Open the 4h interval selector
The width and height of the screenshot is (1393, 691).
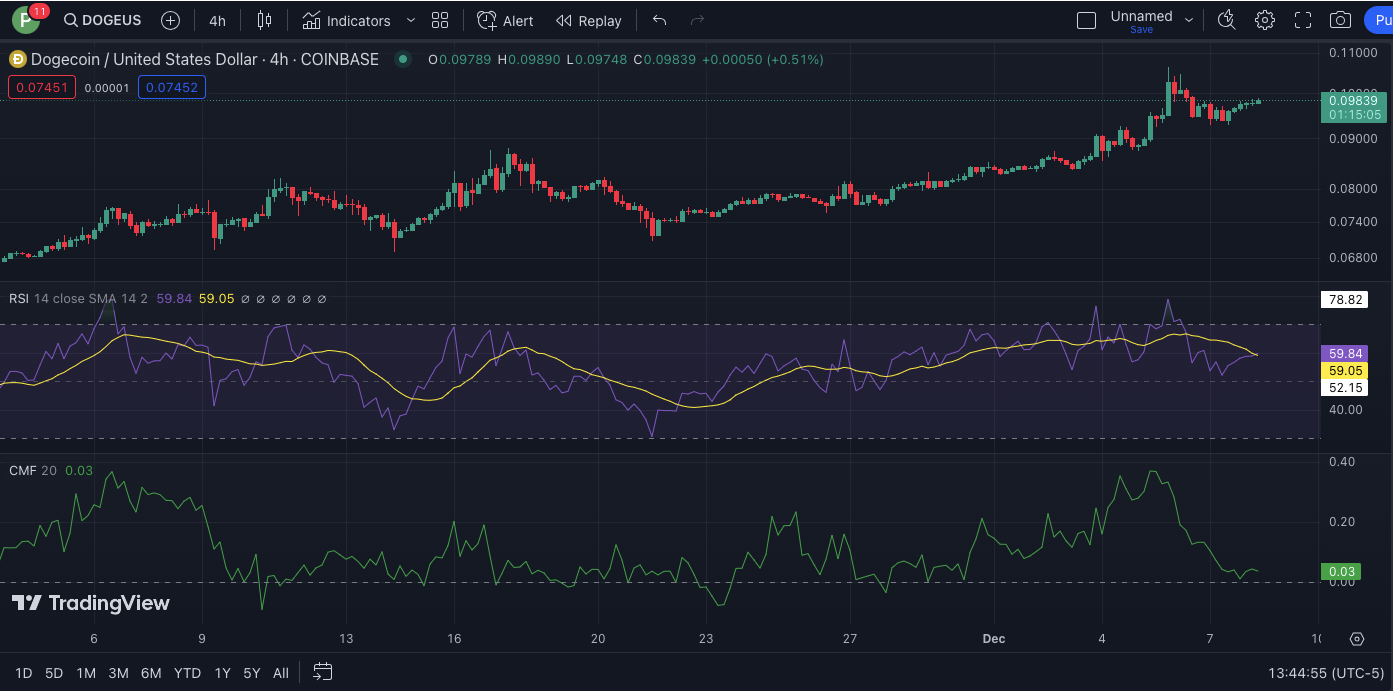(x=217, y=20)
